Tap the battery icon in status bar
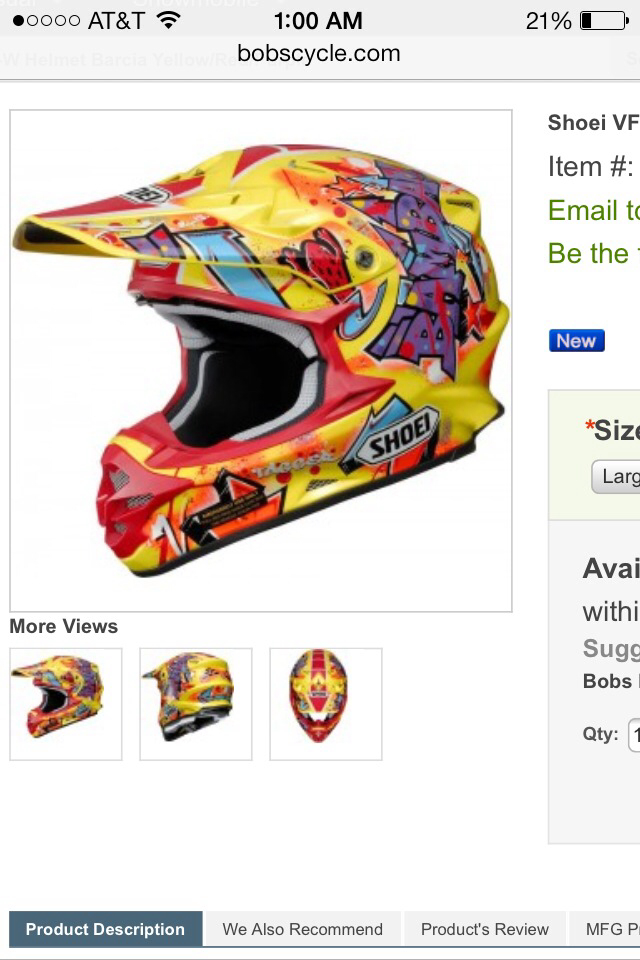Screen dimensions: 640x960 pos(604,21)
